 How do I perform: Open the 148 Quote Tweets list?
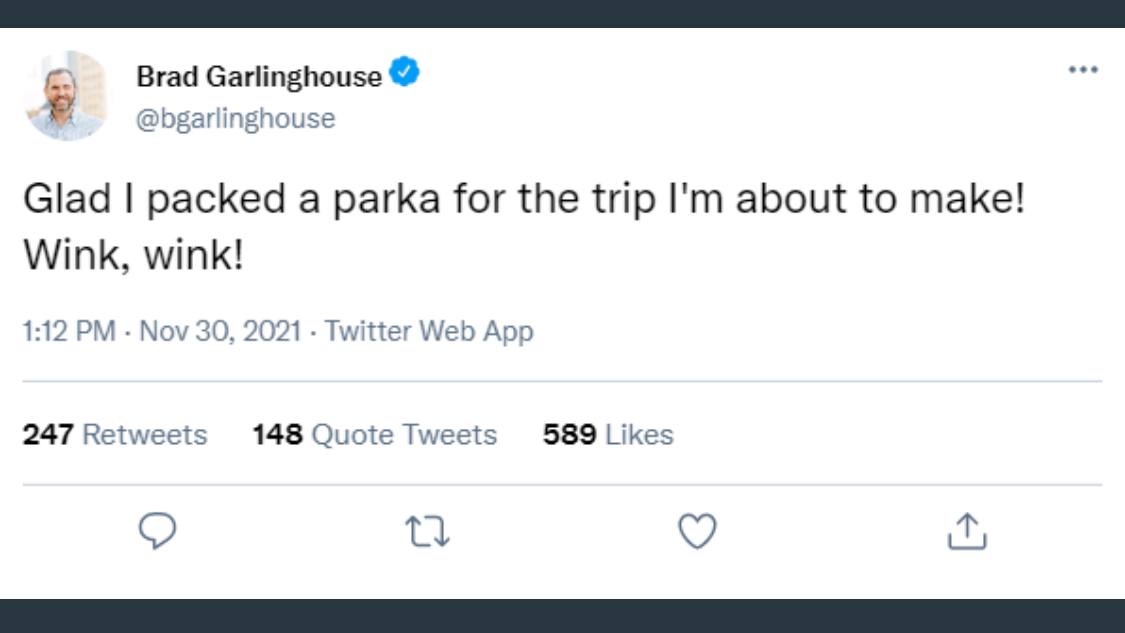pos(374,435)
